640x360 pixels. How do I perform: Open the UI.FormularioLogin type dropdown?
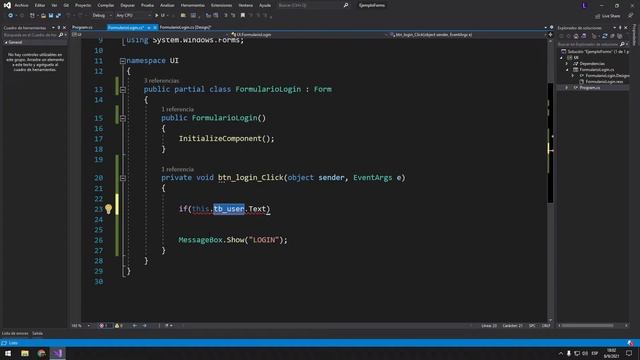coord(309,35)
